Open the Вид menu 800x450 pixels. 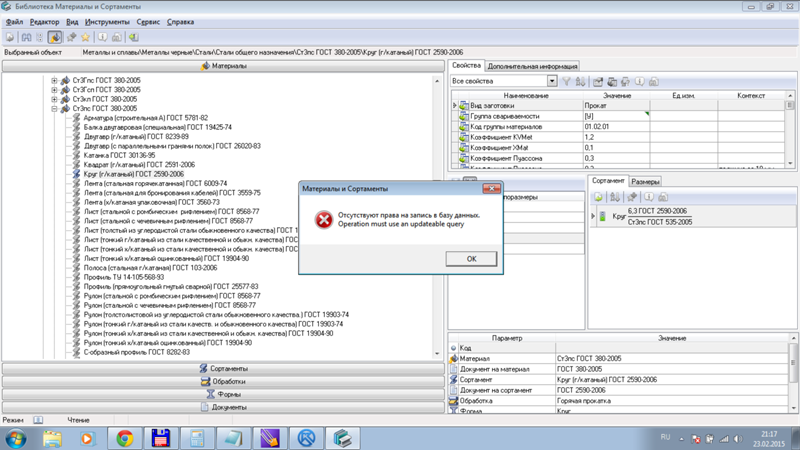[72, 22]
